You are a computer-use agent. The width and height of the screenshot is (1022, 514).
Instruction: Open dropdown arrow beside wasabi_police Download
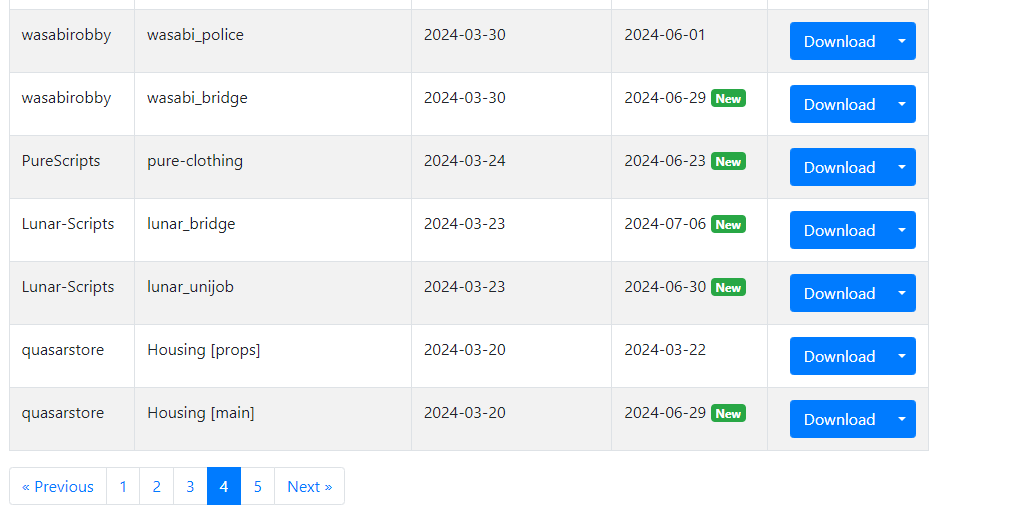(902, 41)
